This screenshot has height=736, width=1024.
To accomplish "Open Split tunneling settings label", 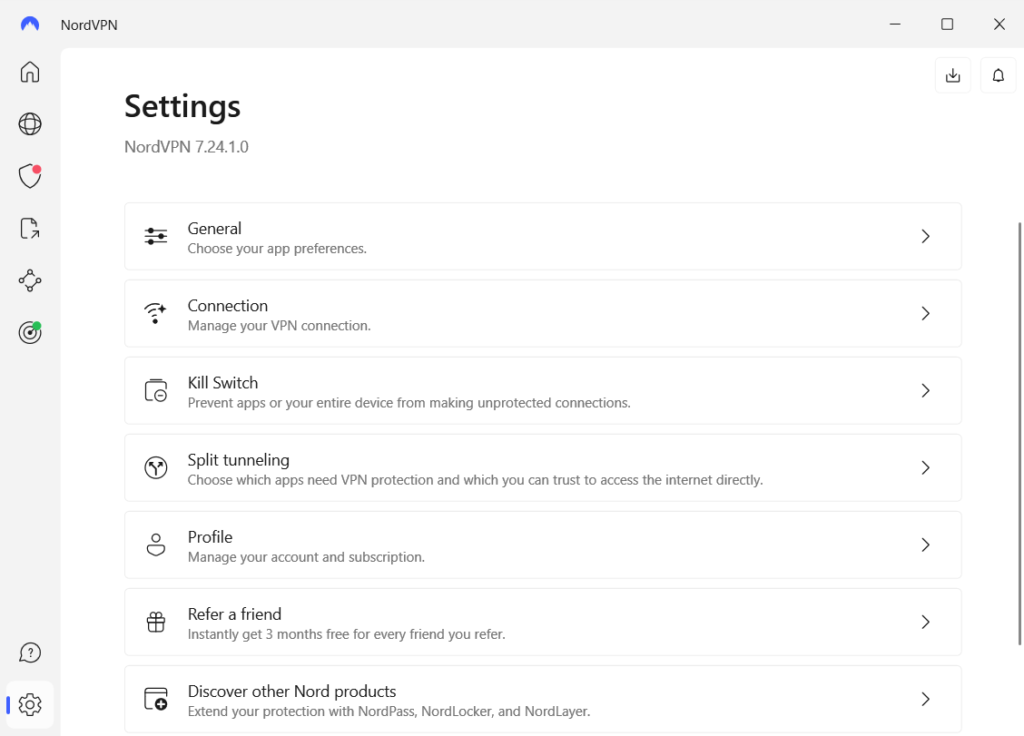I will point(238,460).
